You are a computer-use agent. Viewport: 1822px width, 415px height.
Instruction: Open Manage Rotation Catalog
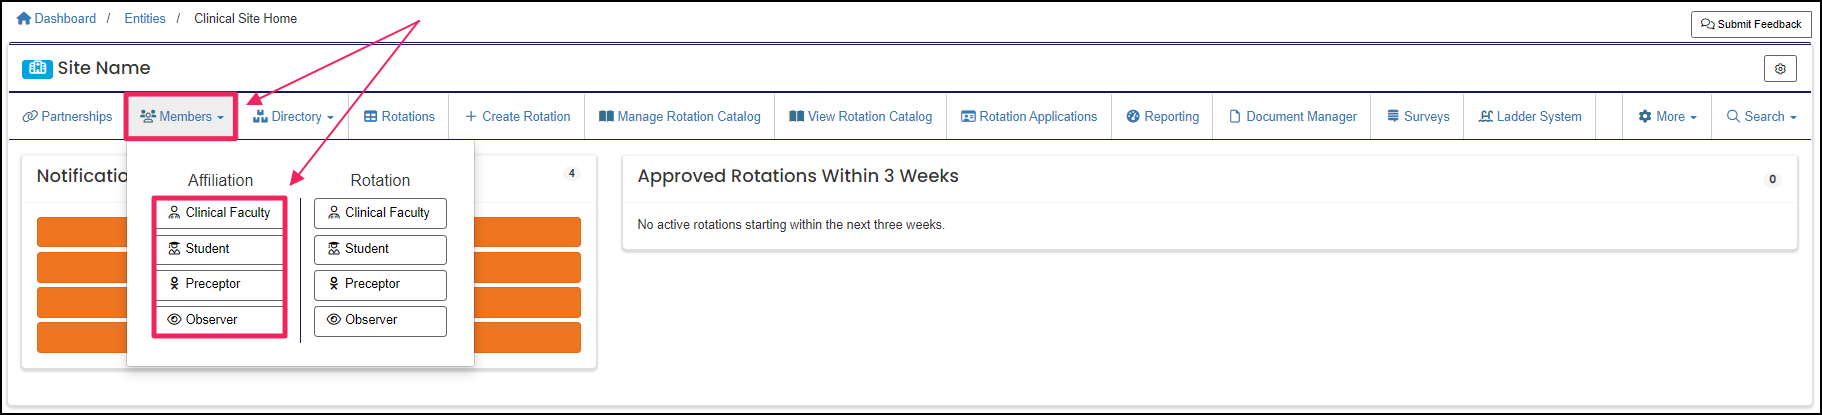(680, 116)
